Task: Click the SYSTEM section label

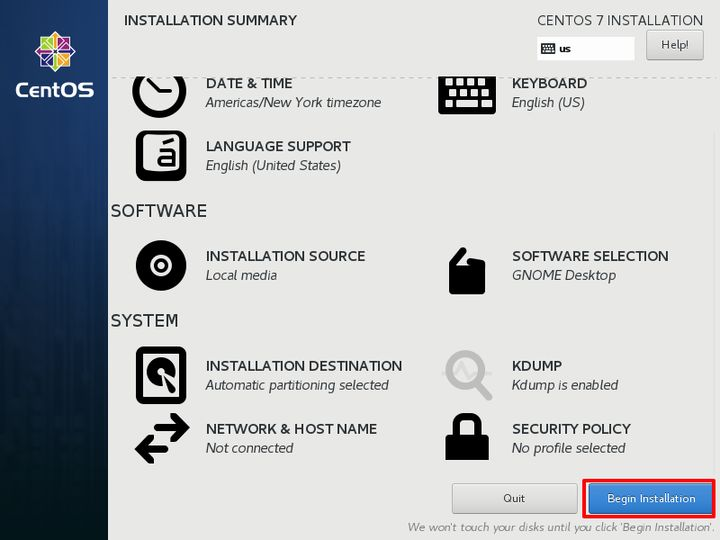Action: pos(144,321)
